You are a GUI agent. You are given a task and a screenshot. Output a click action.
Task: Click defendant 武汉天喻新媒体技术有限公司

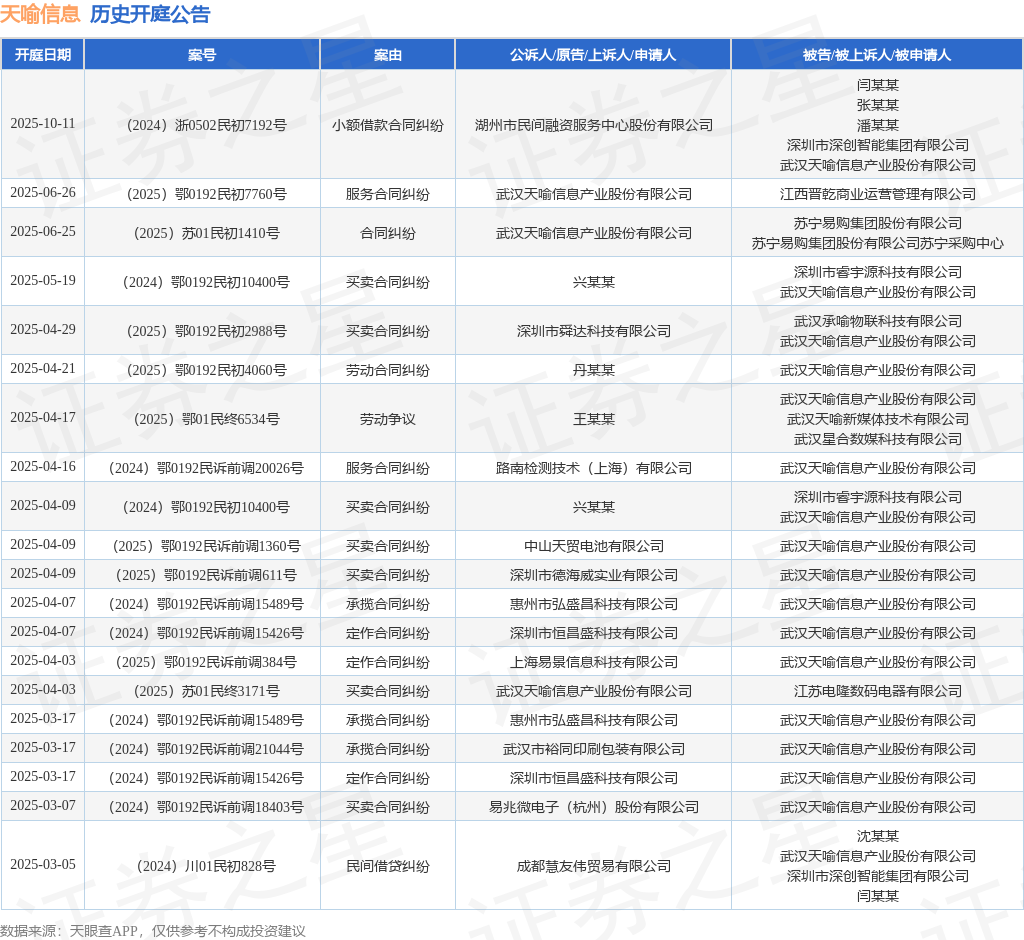point(878,419)
